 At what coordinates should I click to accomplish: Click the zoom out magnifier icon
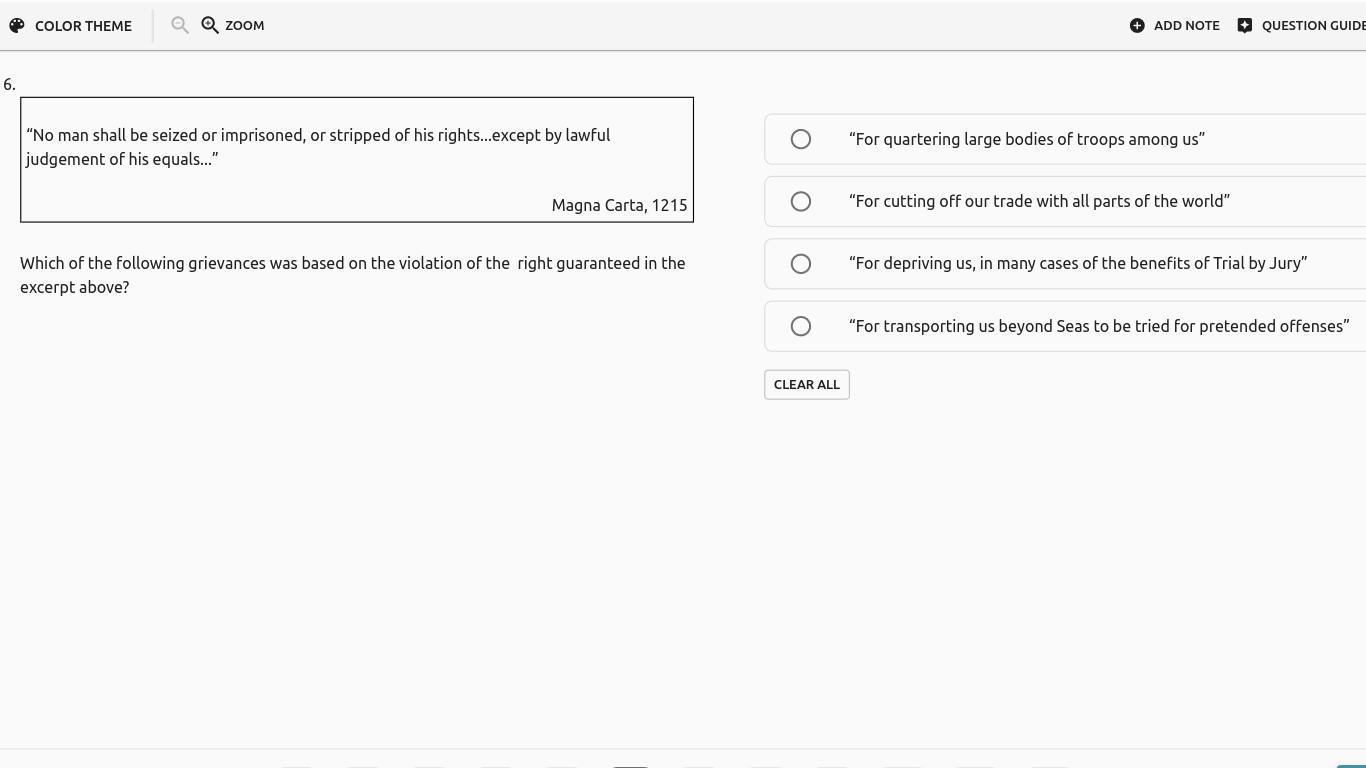click(180, 25)
